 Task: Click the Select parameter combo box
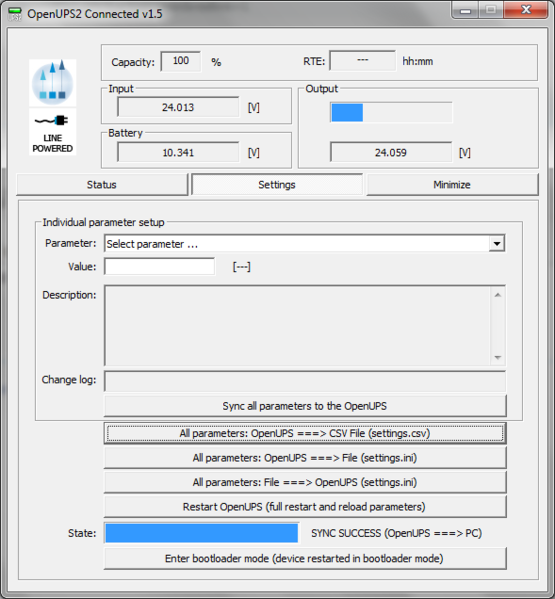pyautogui.click(x=304, y=244)
